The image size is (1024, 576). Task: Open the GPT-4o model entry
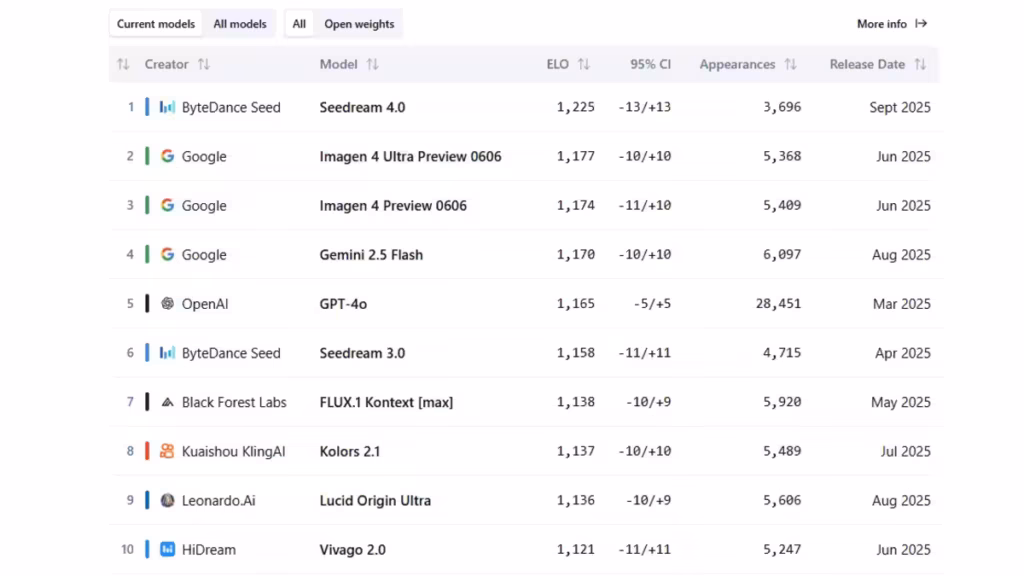coord(343,304)
